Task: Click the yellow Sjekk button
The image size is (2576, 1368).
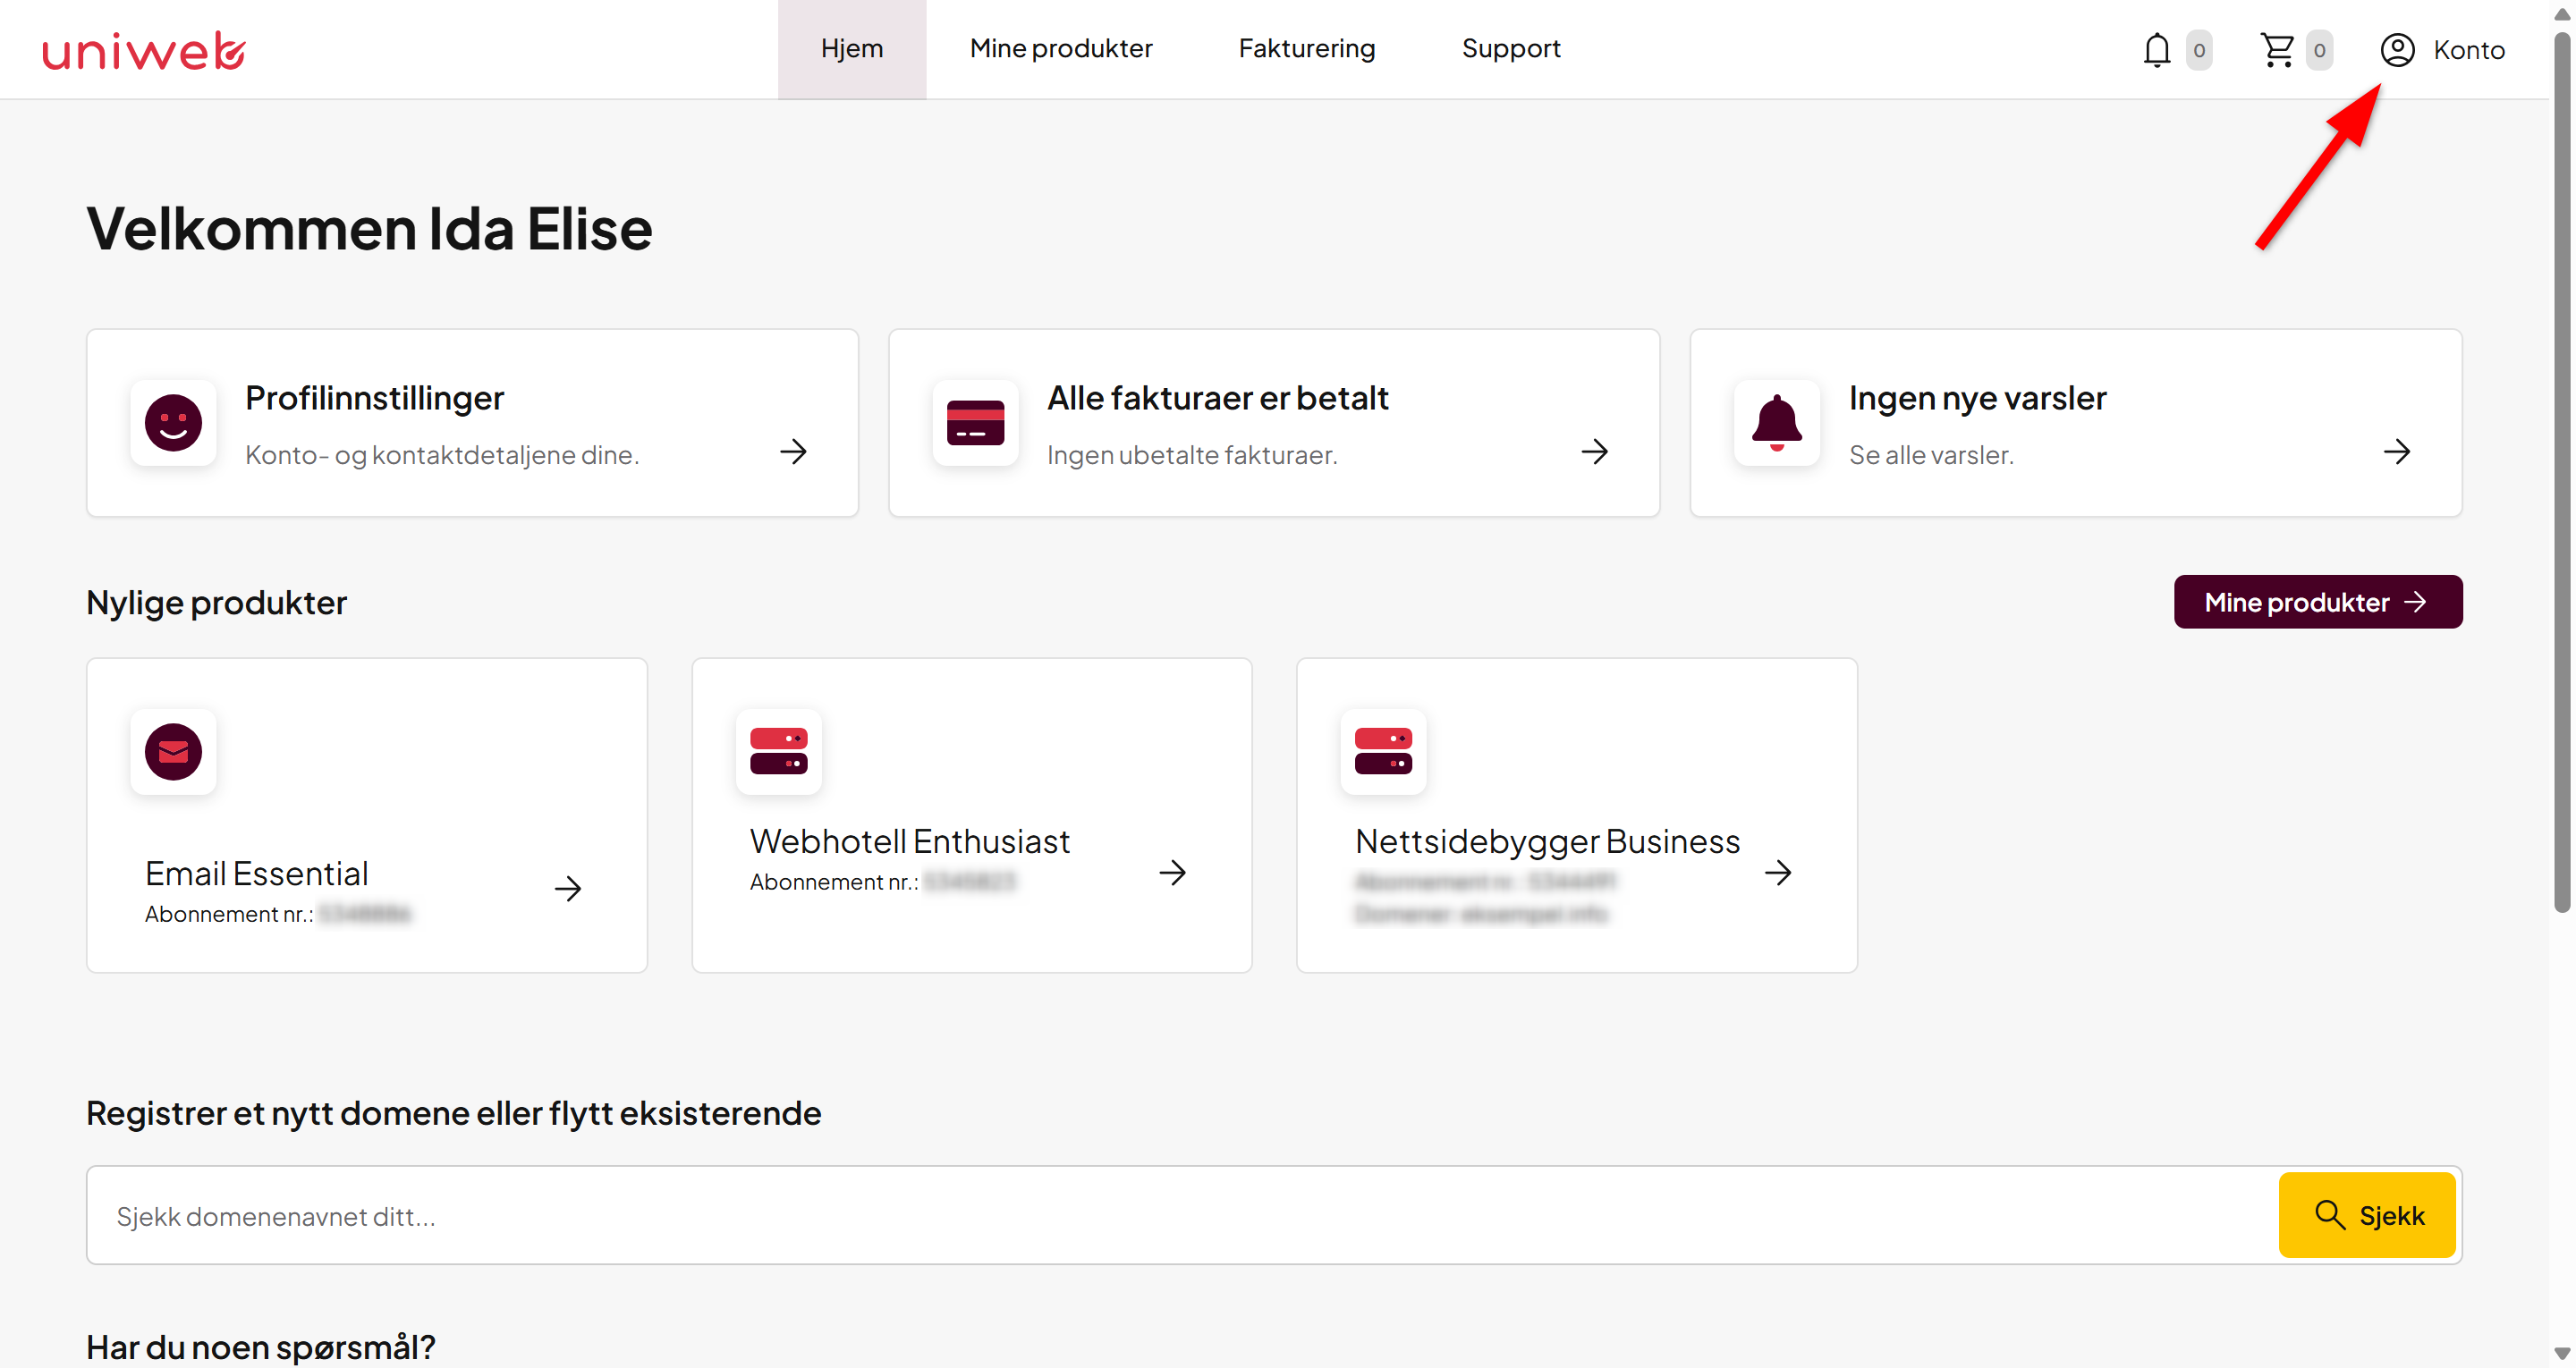Action: (x=2367, y=1215)
